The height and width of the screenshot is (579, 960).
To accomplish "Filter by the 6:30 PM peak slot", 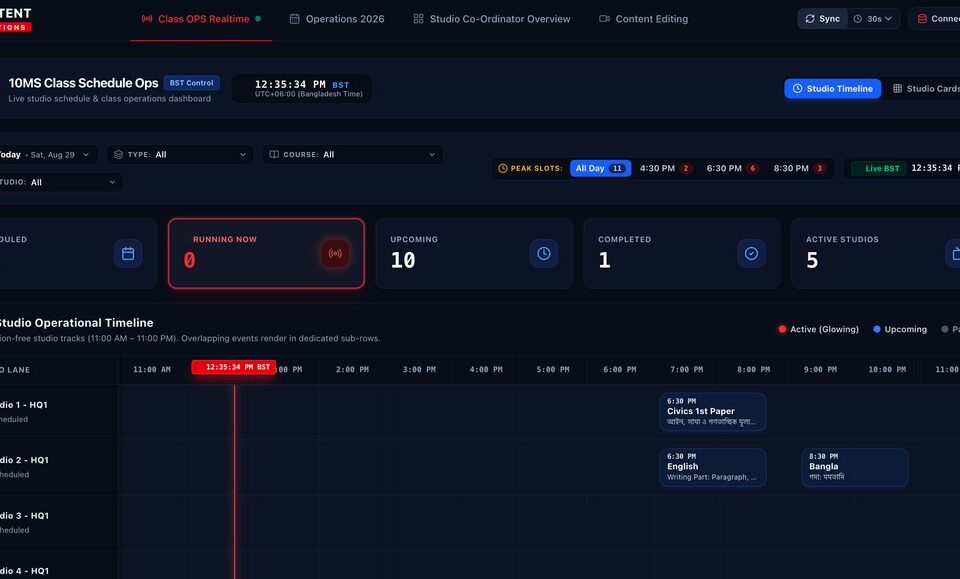I will click(x=732, y=168).
